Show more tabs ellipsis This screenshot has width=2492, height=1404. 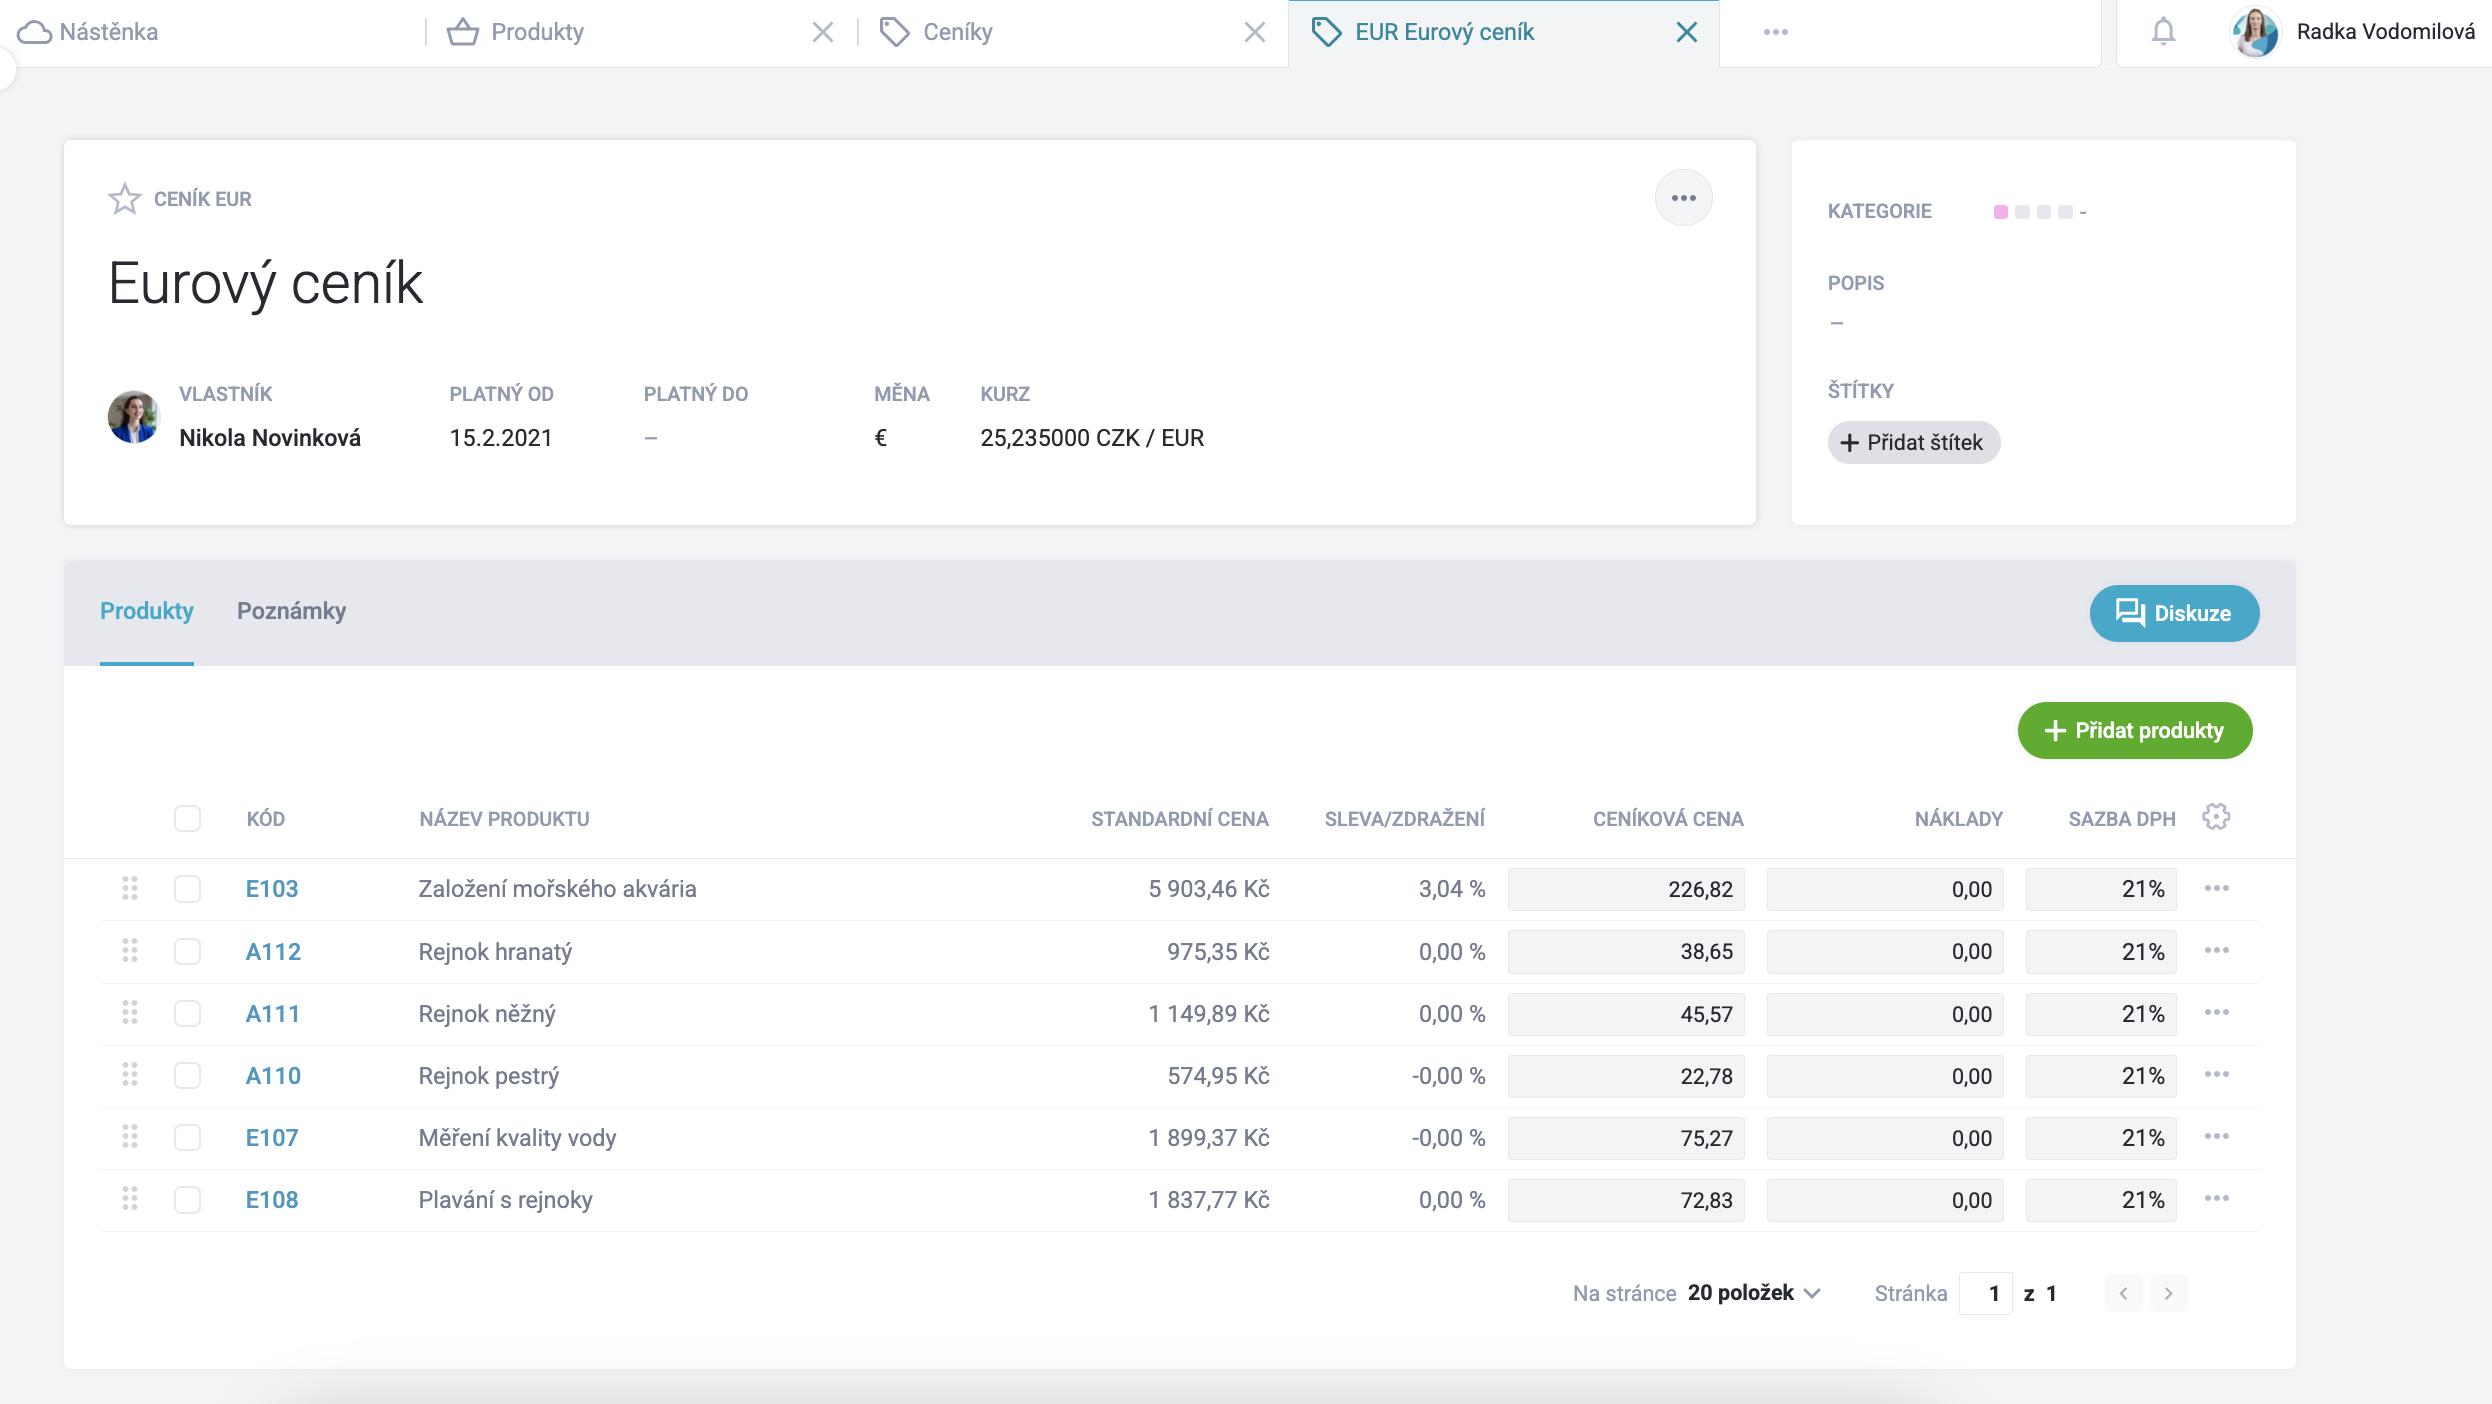[x=1776, y=32]
